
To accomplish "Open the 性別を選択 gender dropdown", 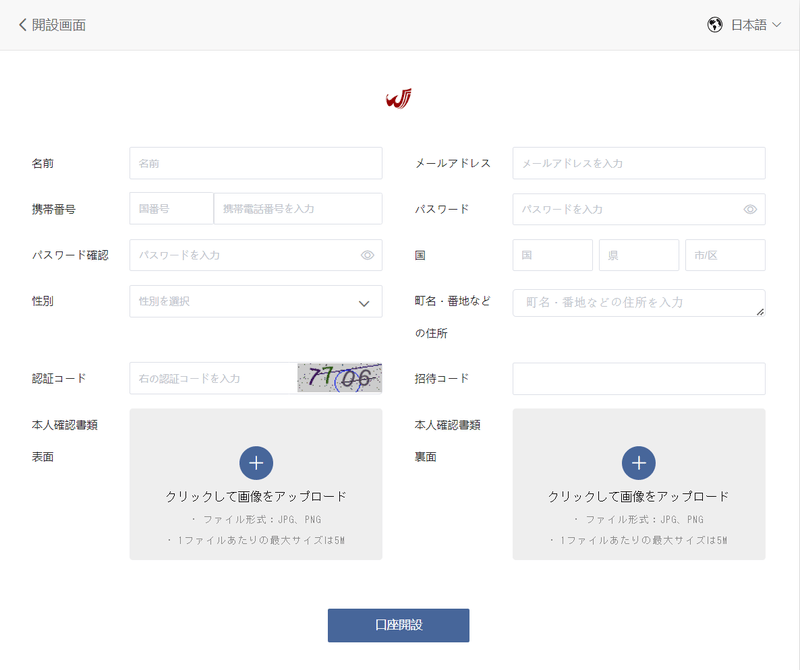I will tap(256, 302).
